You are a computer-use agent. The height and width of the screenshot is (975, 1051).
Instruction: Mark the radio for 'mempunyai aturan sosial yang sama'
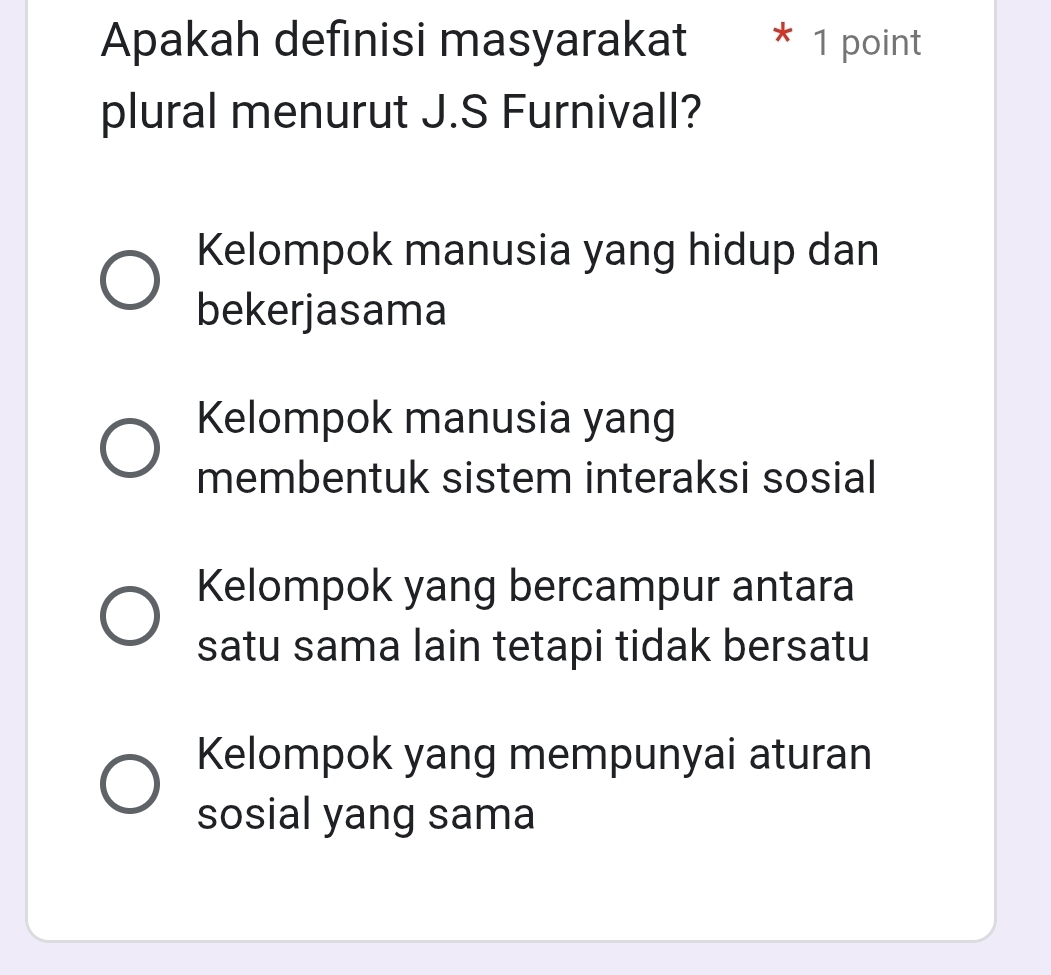[130, 784]
